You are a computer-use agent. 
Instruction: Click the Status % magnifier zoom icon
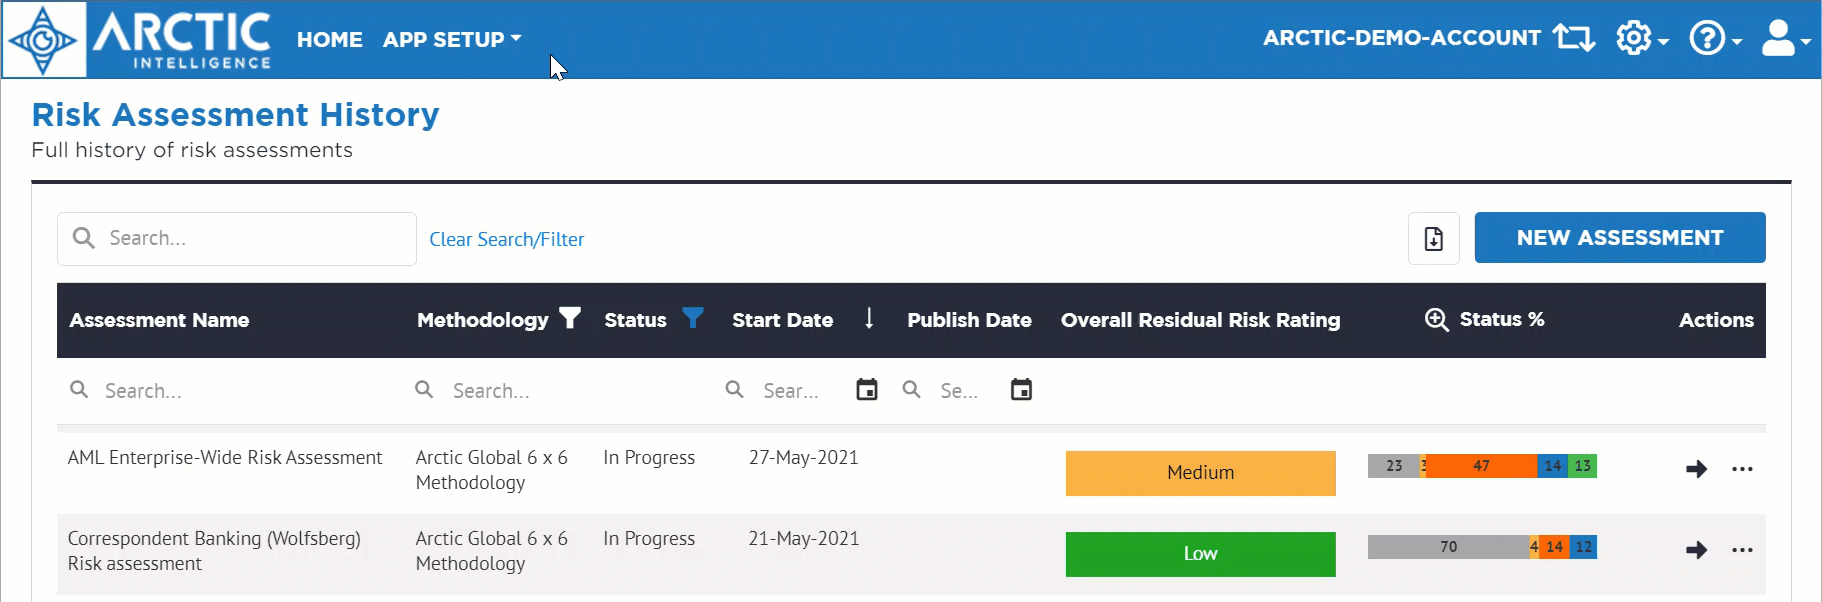pos(1437,319)
